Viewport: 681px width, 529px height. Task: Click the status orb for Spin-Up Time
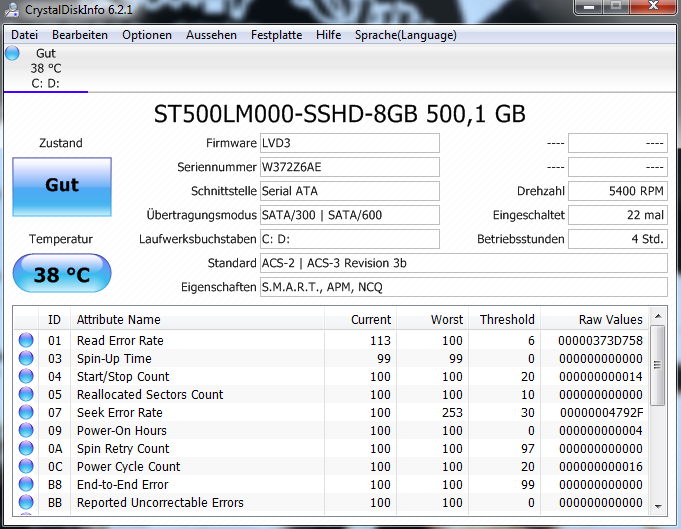point(26,358)
